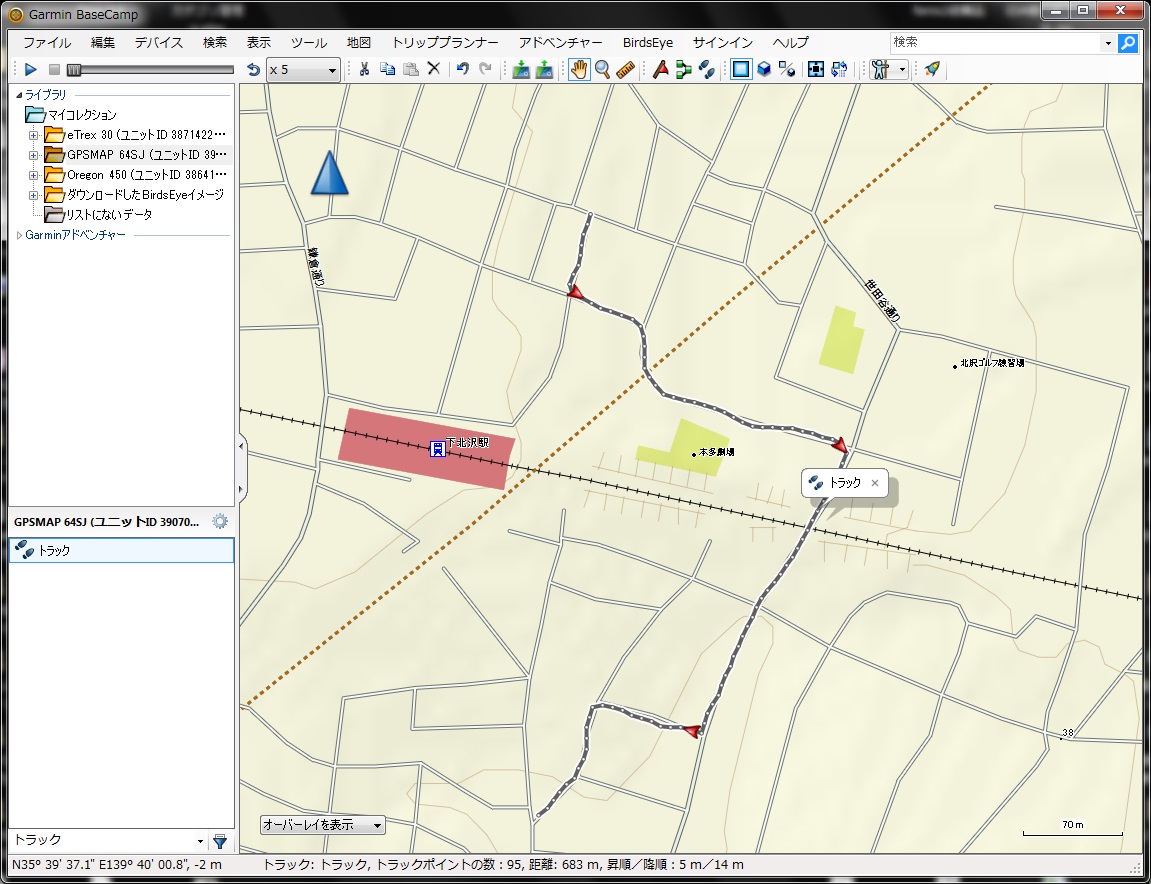1151x884 pixels.
Task: Expand the eTrex 30 folder node
Action: [x=33, y=135]
